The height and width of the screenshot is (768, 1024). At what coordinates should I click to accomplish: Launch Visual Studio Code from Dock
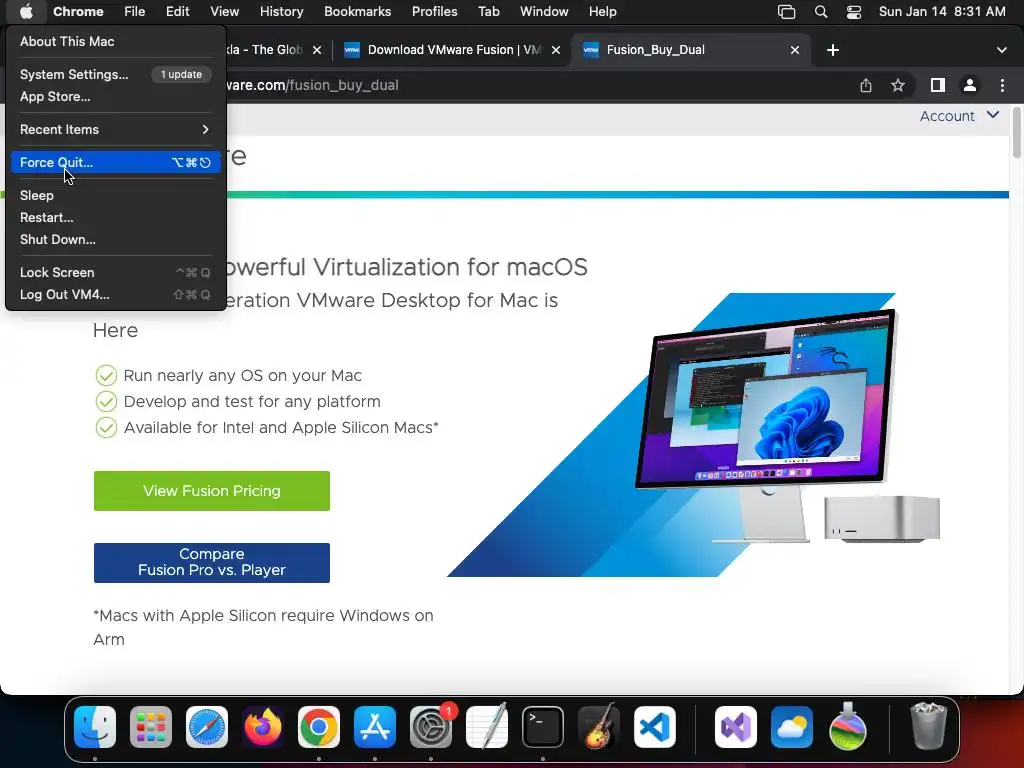pyautogui.click(x=655, y=727)
